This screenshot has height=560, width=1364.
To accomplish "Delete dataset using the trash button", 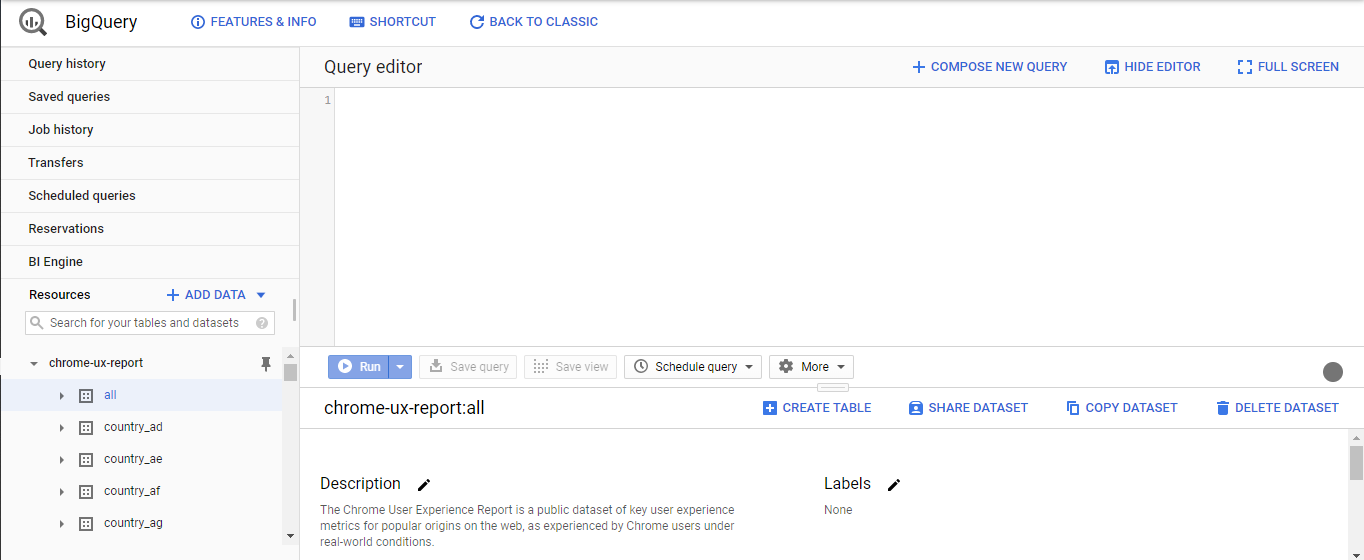I will [x=1276, y=408].
